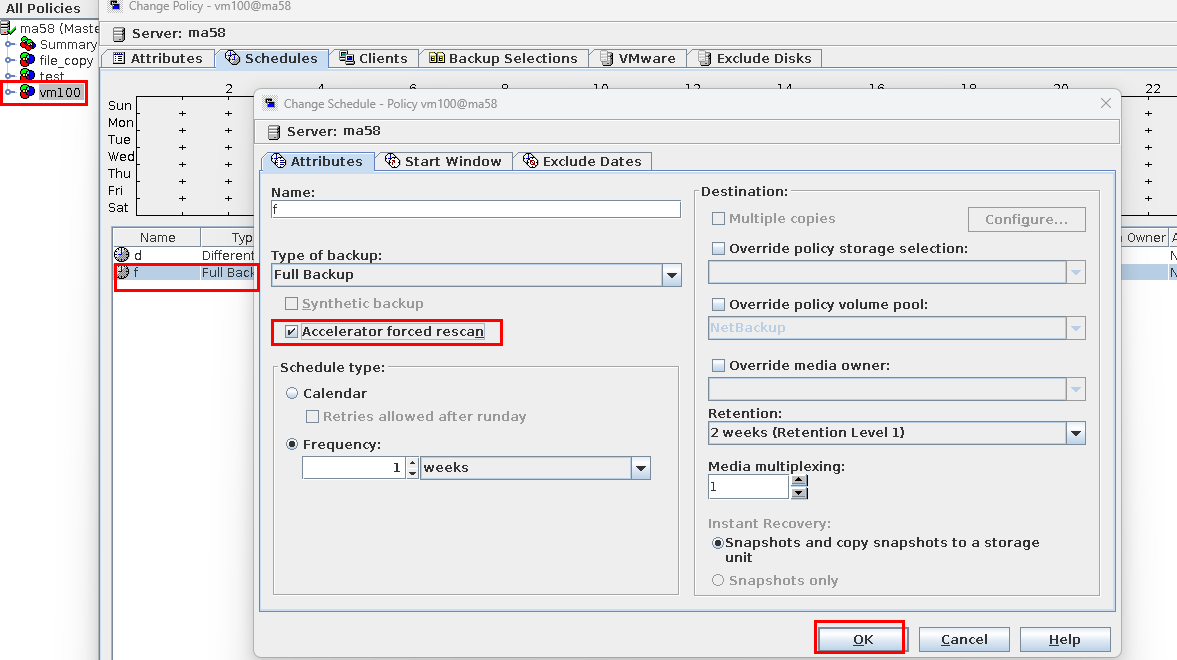Viewport: 1177px width, 660px height.
Task: Expand the file_copy tree node
Action: [x=10, y=60]
